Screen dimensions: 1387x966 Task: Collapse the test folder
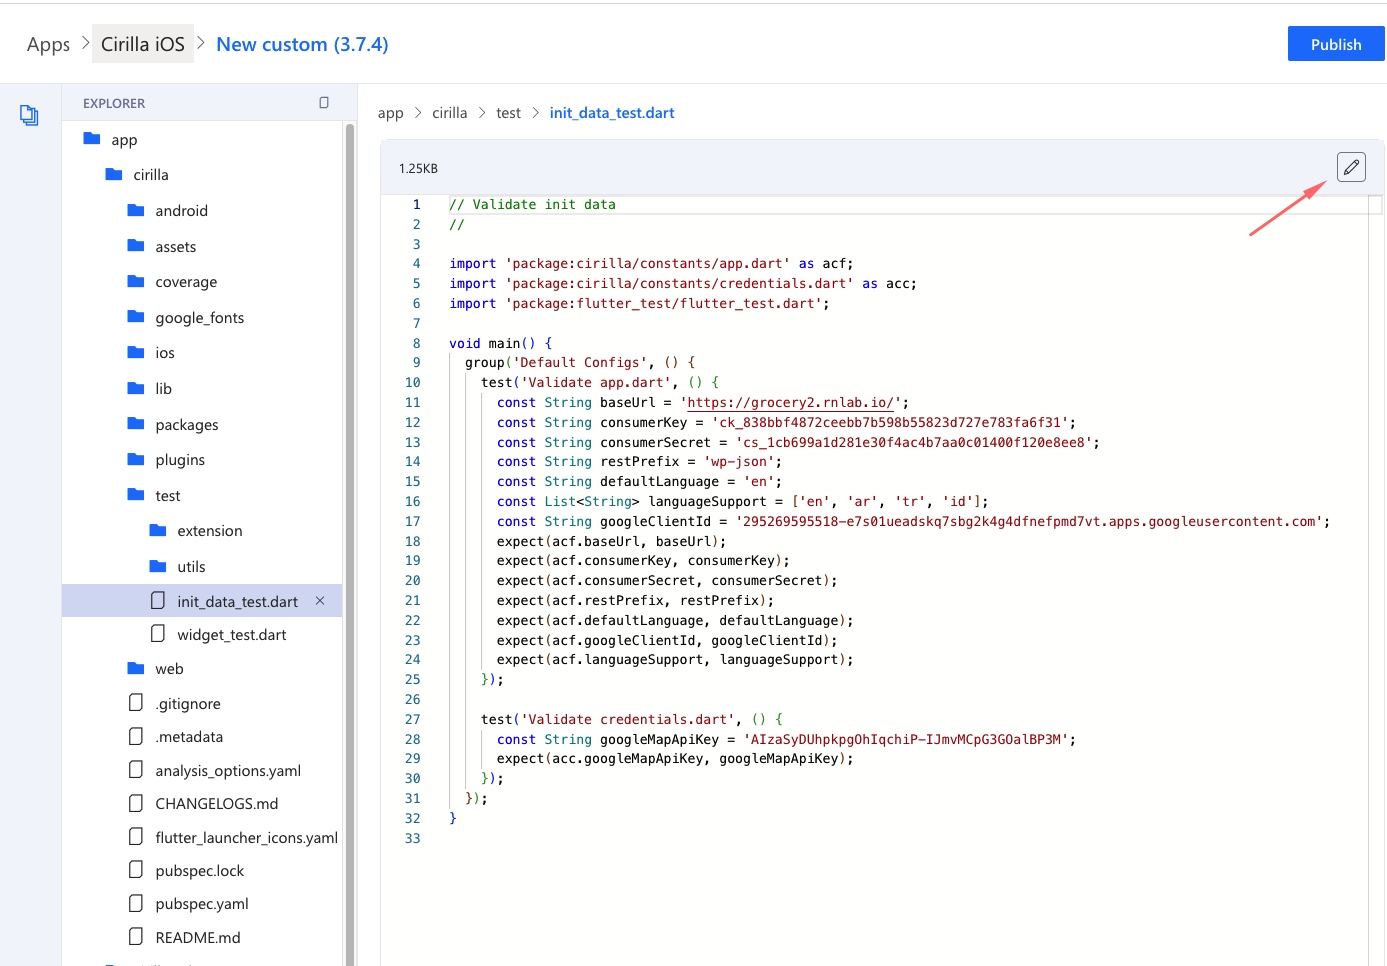click(167, 496)
